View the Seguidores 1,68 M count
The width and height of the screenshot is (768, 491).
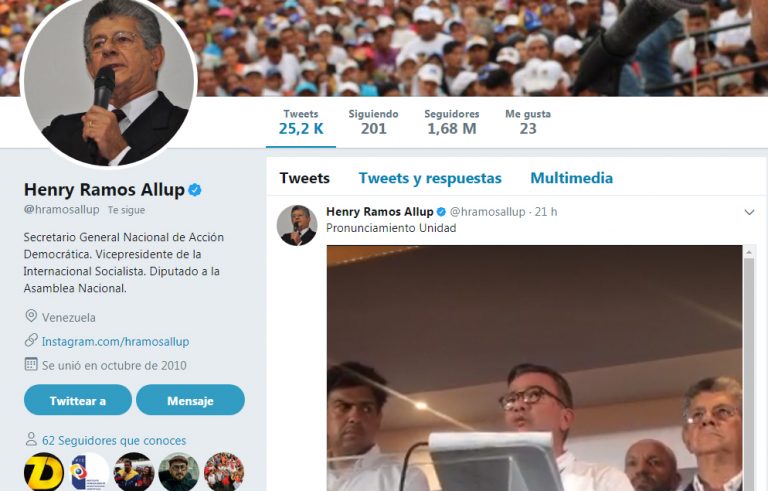pos(452,122)
